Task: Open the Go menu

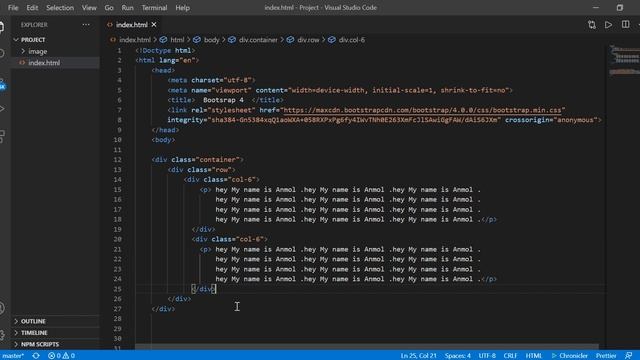Action: [x=109, y=8]
